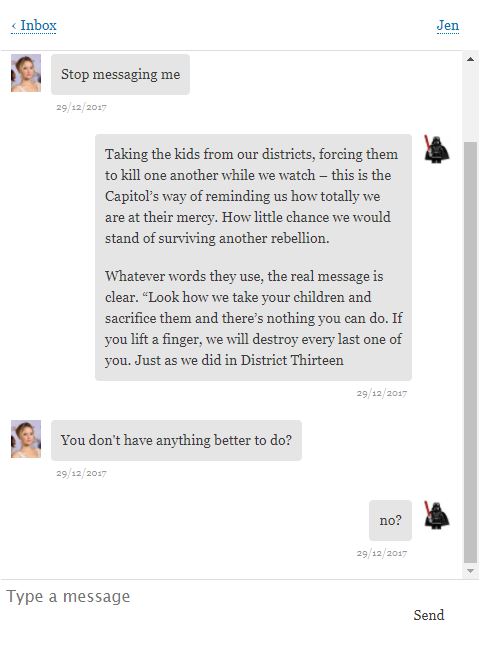
Task: Click Darth Vader avatar beside long message
Action: pyautogui.click(x=437, y=149)
